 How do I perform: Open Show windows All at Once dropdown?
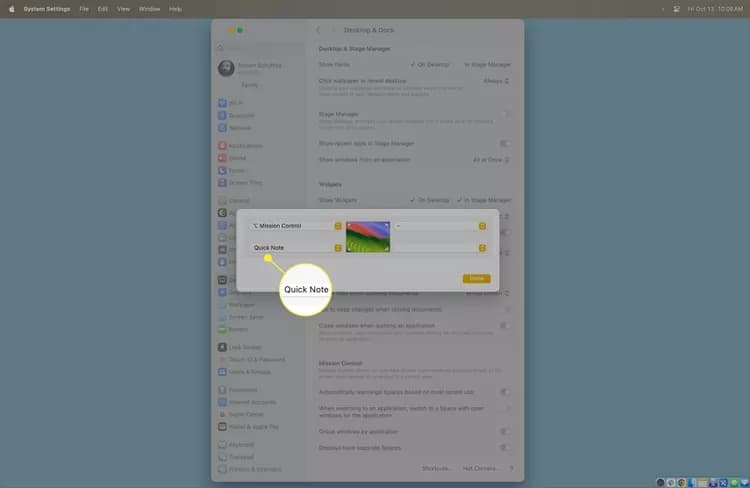(x=491, y=160)
